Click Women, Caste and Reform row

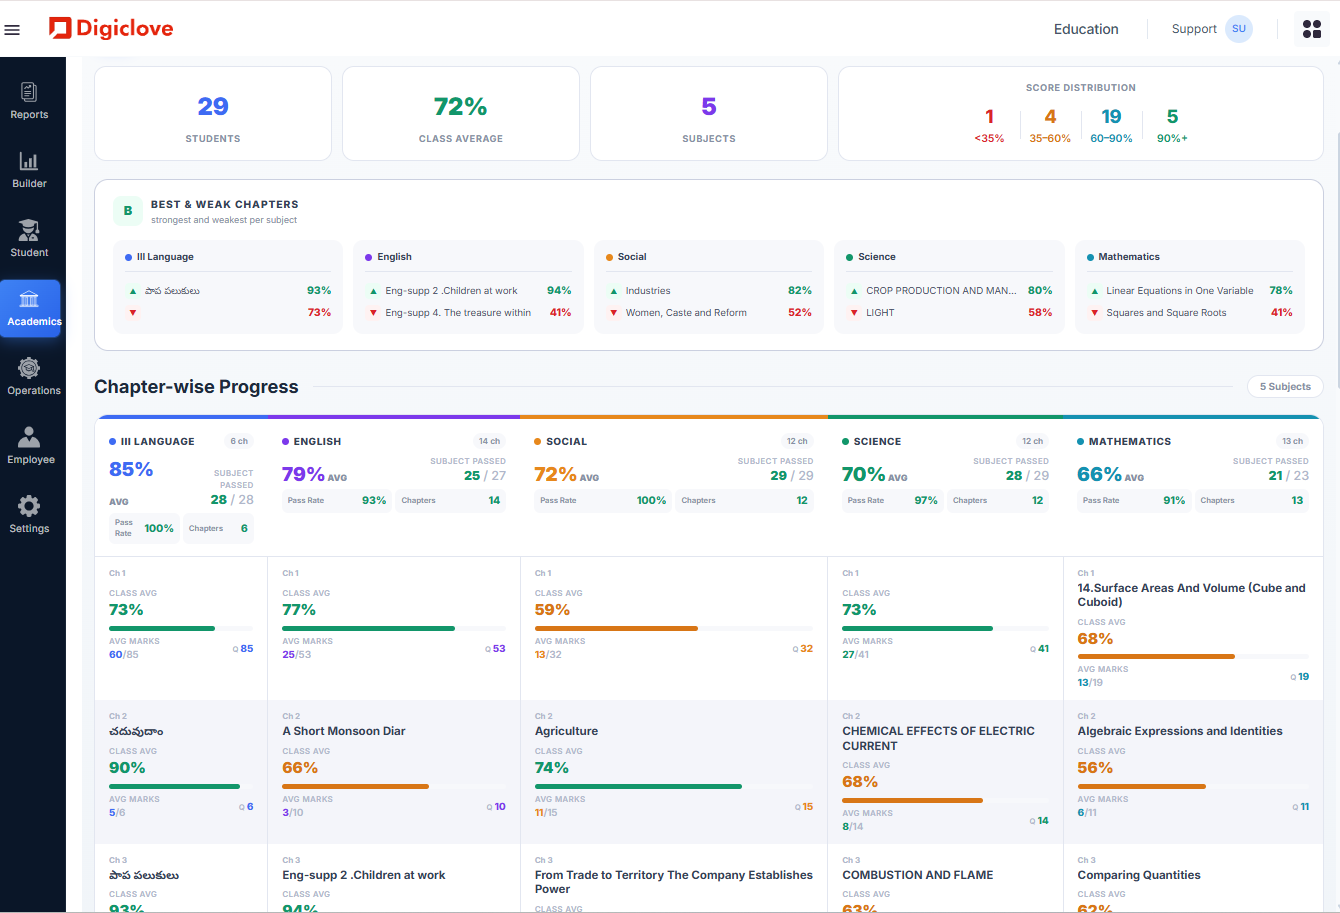tap(709, 312)
